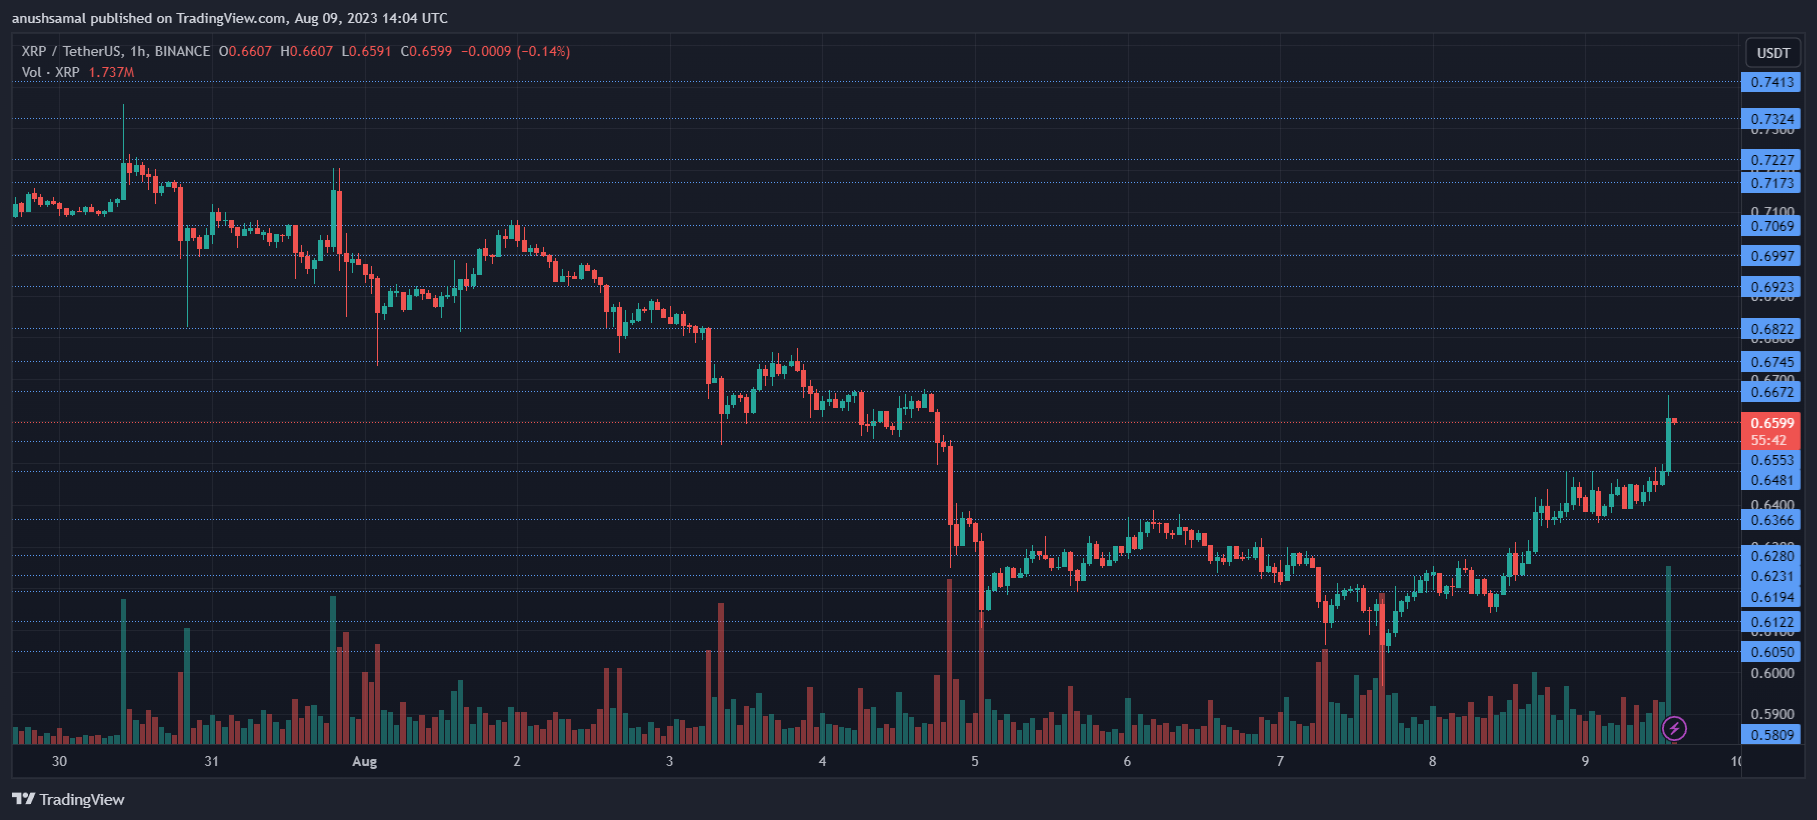
Task: Select the 0.7413 price level label
Action: [1771, 82]
